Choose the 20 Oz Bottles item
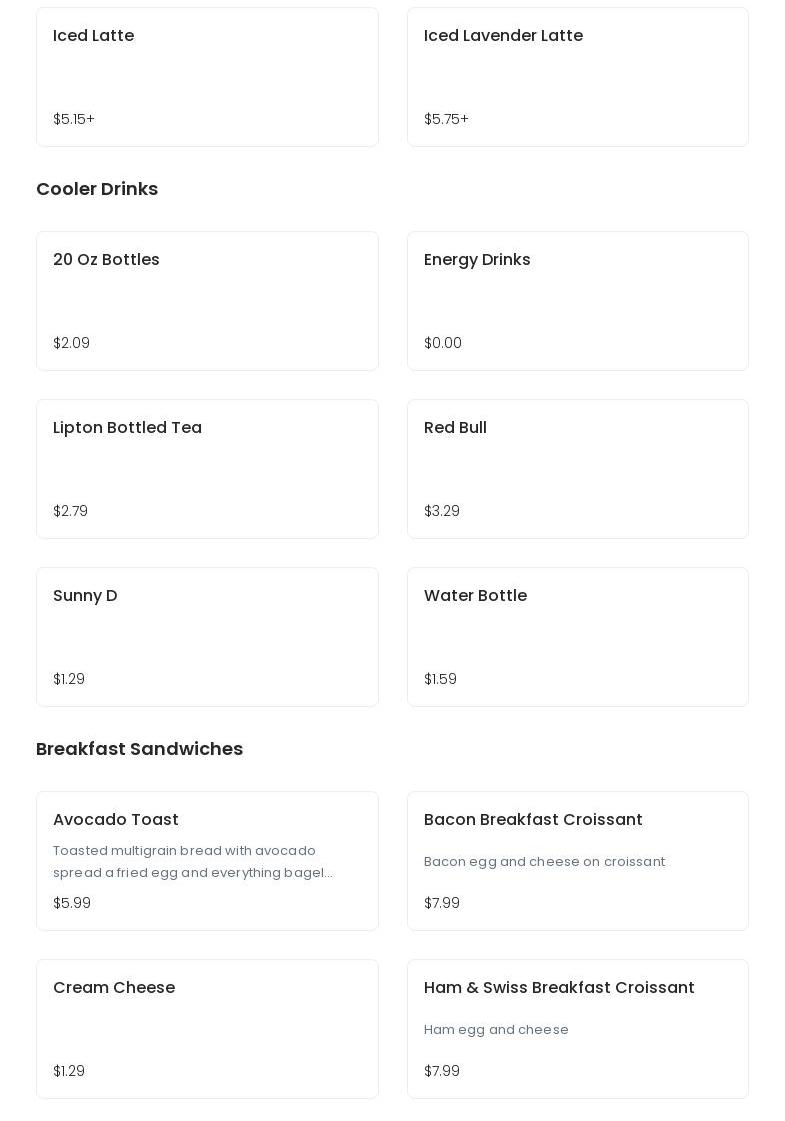 pos(207,301)
